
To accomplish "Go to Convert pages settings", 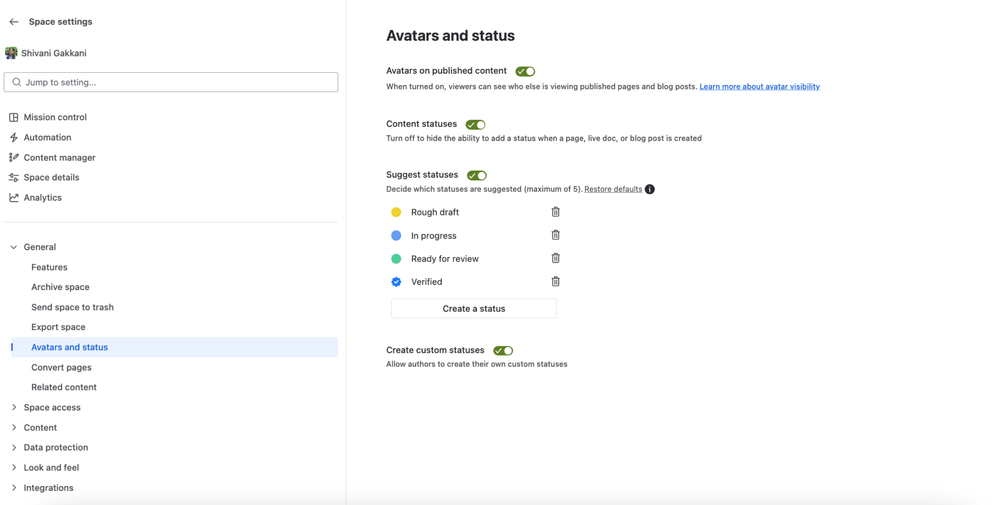I will 61,367.
